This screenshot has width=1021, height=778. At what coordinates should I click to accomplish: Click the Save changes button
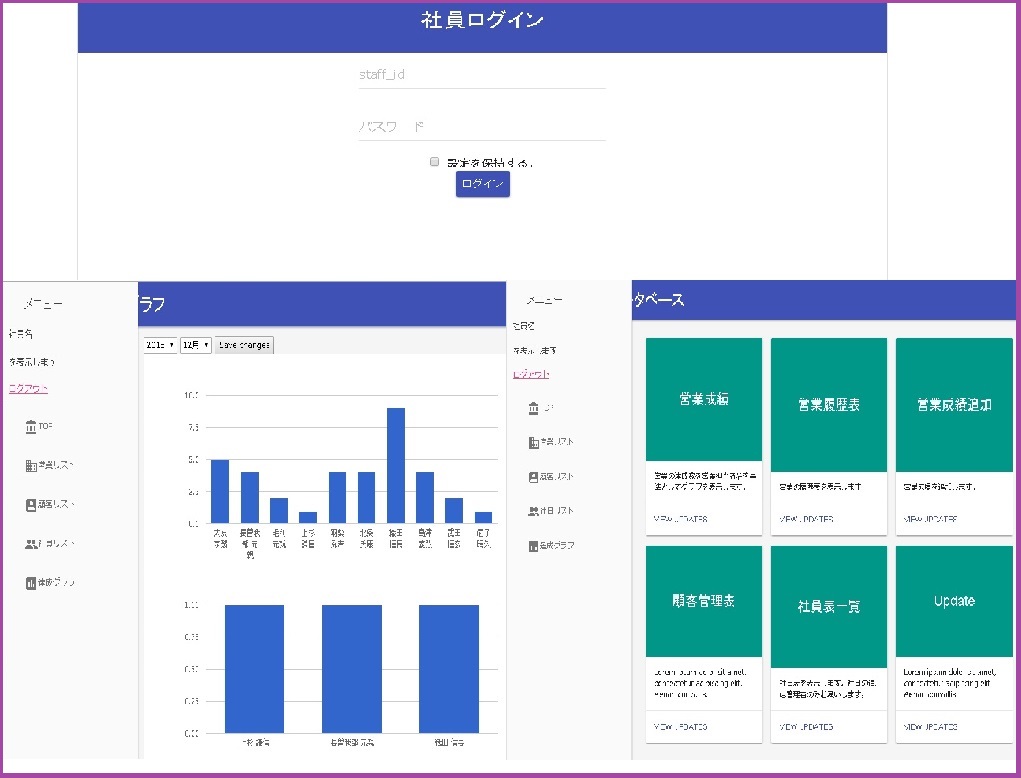[243, 345]
